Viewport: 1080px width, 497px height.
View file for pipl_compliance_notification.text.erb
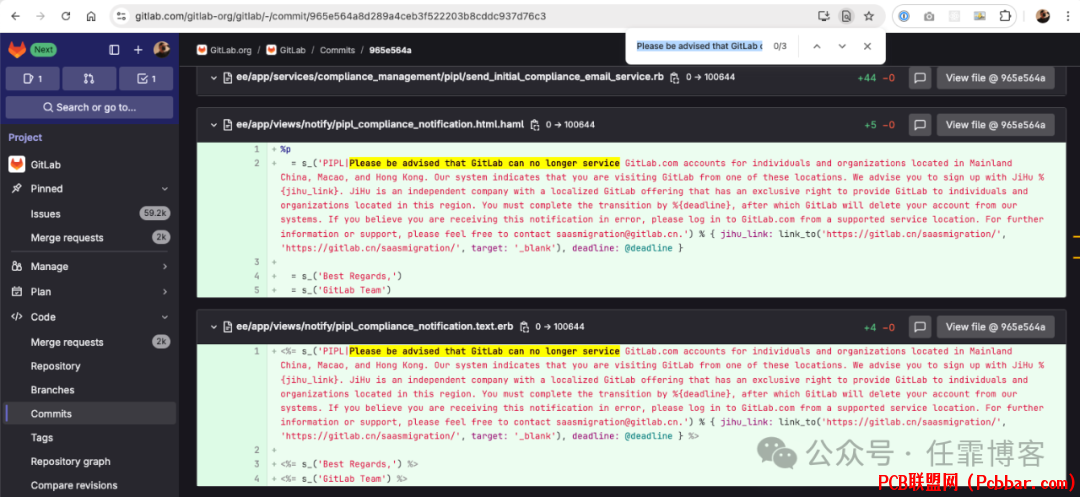pyautogui.click(x=995, y=327)
